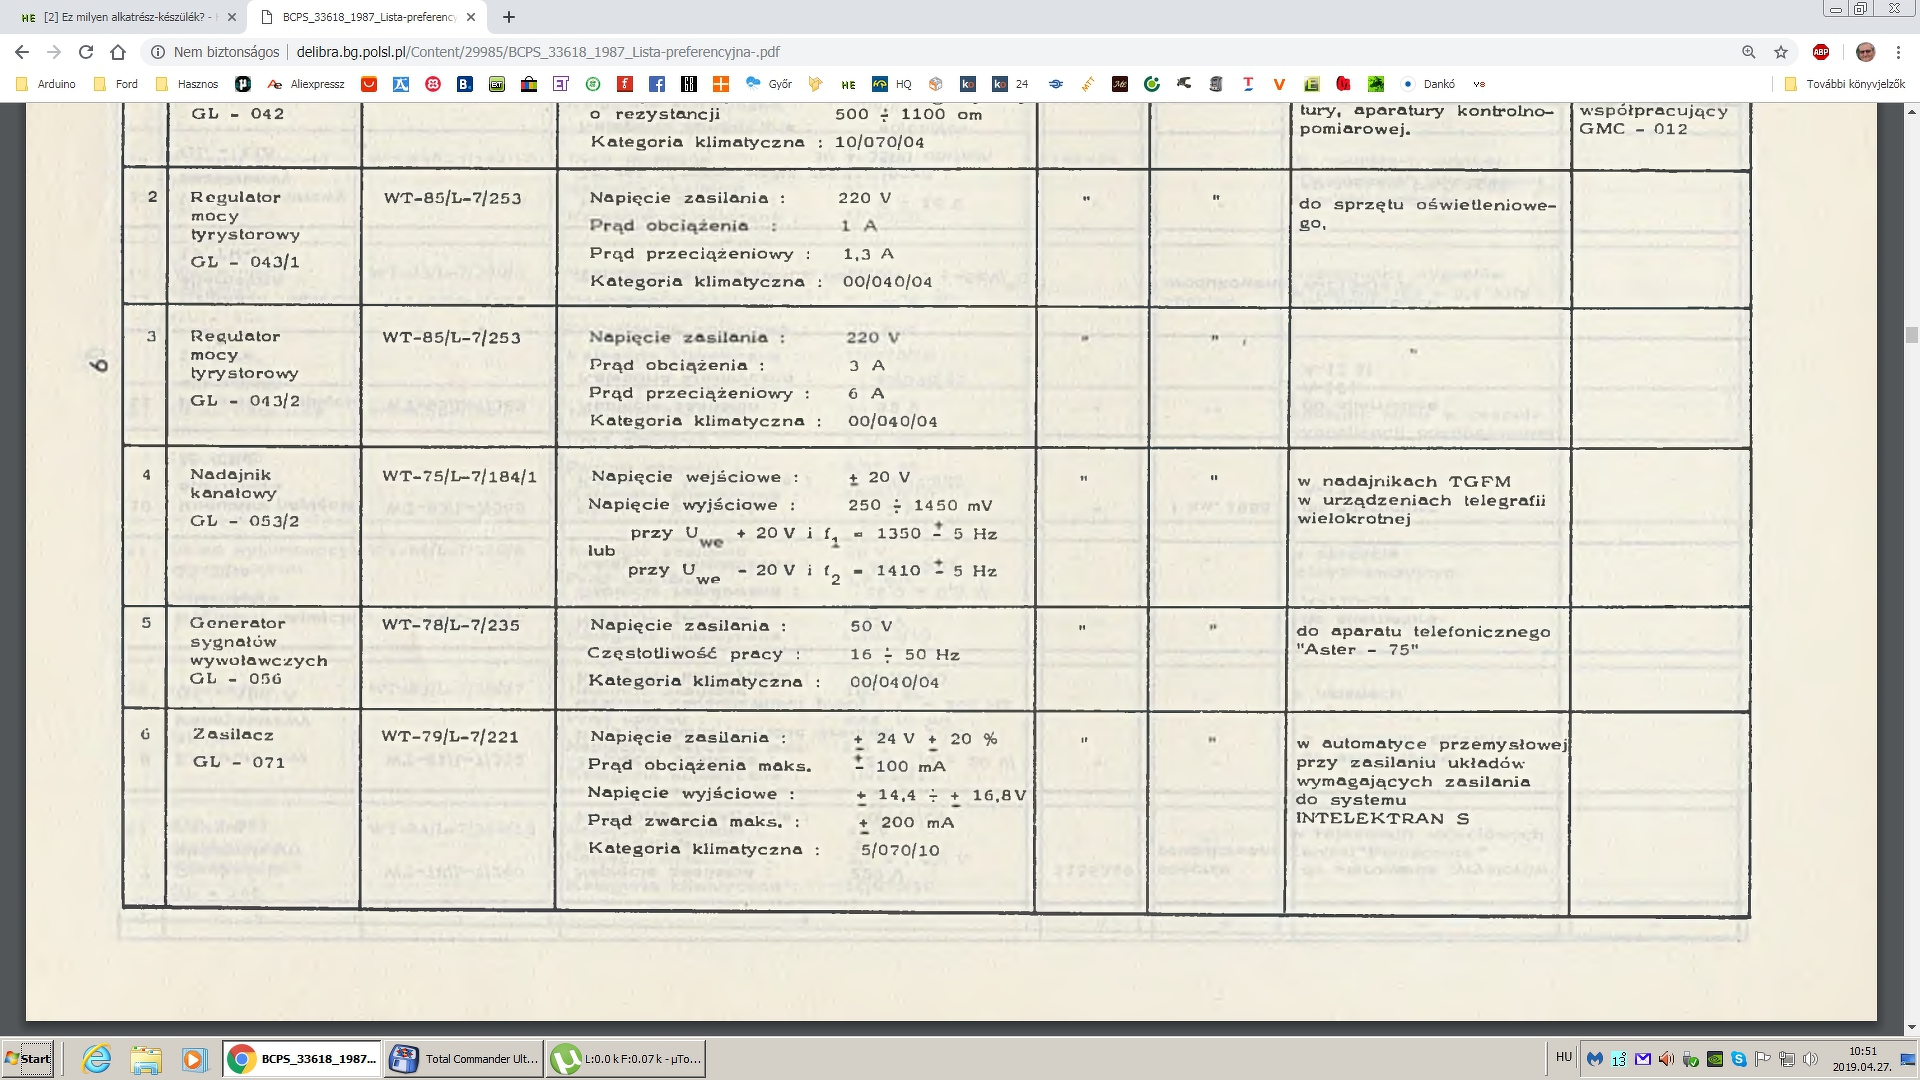1920x1080 pixels.
Task: Switch to Ez milyen alkatrész-készülék tab
Action: [123, 17]
